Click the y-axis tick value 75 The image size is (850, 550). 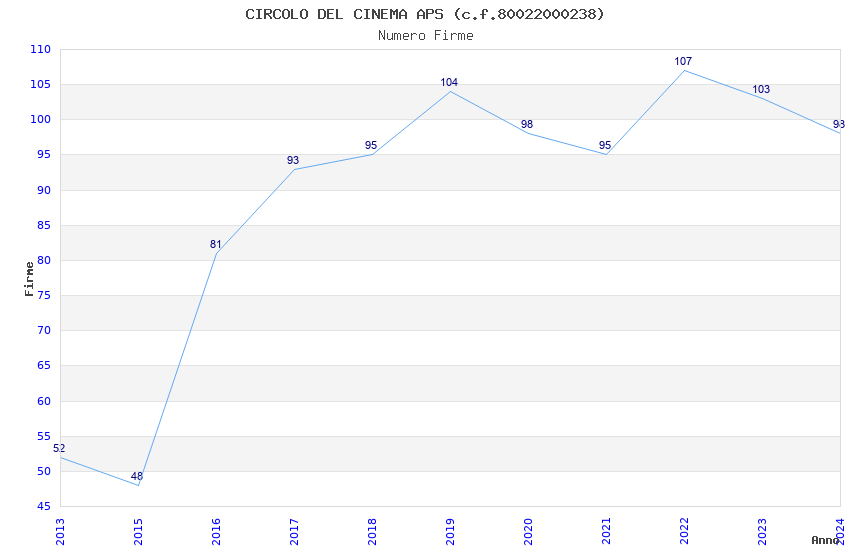[x=44, y=295]
